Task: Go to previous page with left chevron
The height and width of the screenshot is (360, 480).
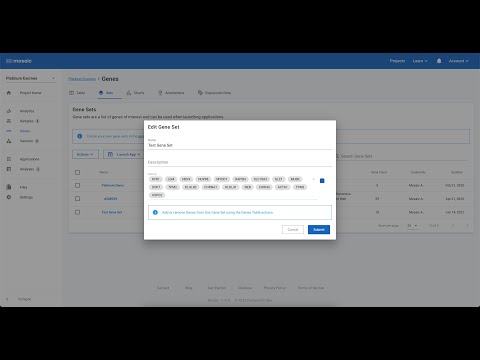Action: (453, 226)
